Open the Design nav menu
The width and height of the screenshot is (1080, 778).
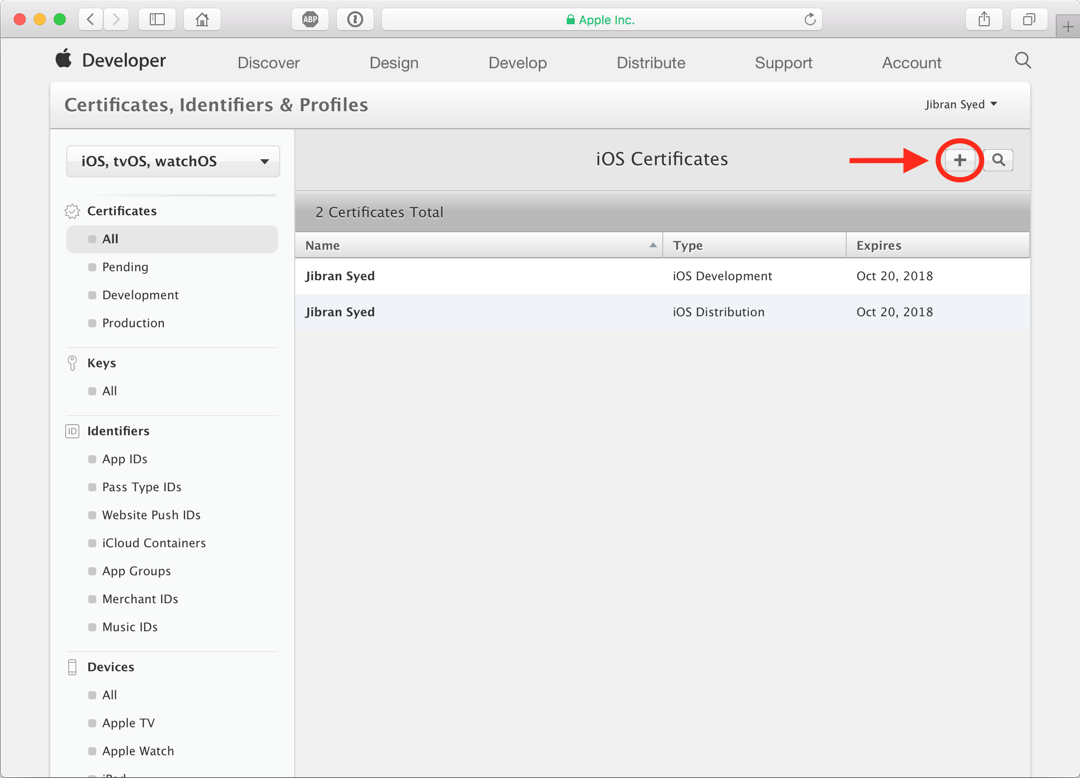(x=394, y=63)
